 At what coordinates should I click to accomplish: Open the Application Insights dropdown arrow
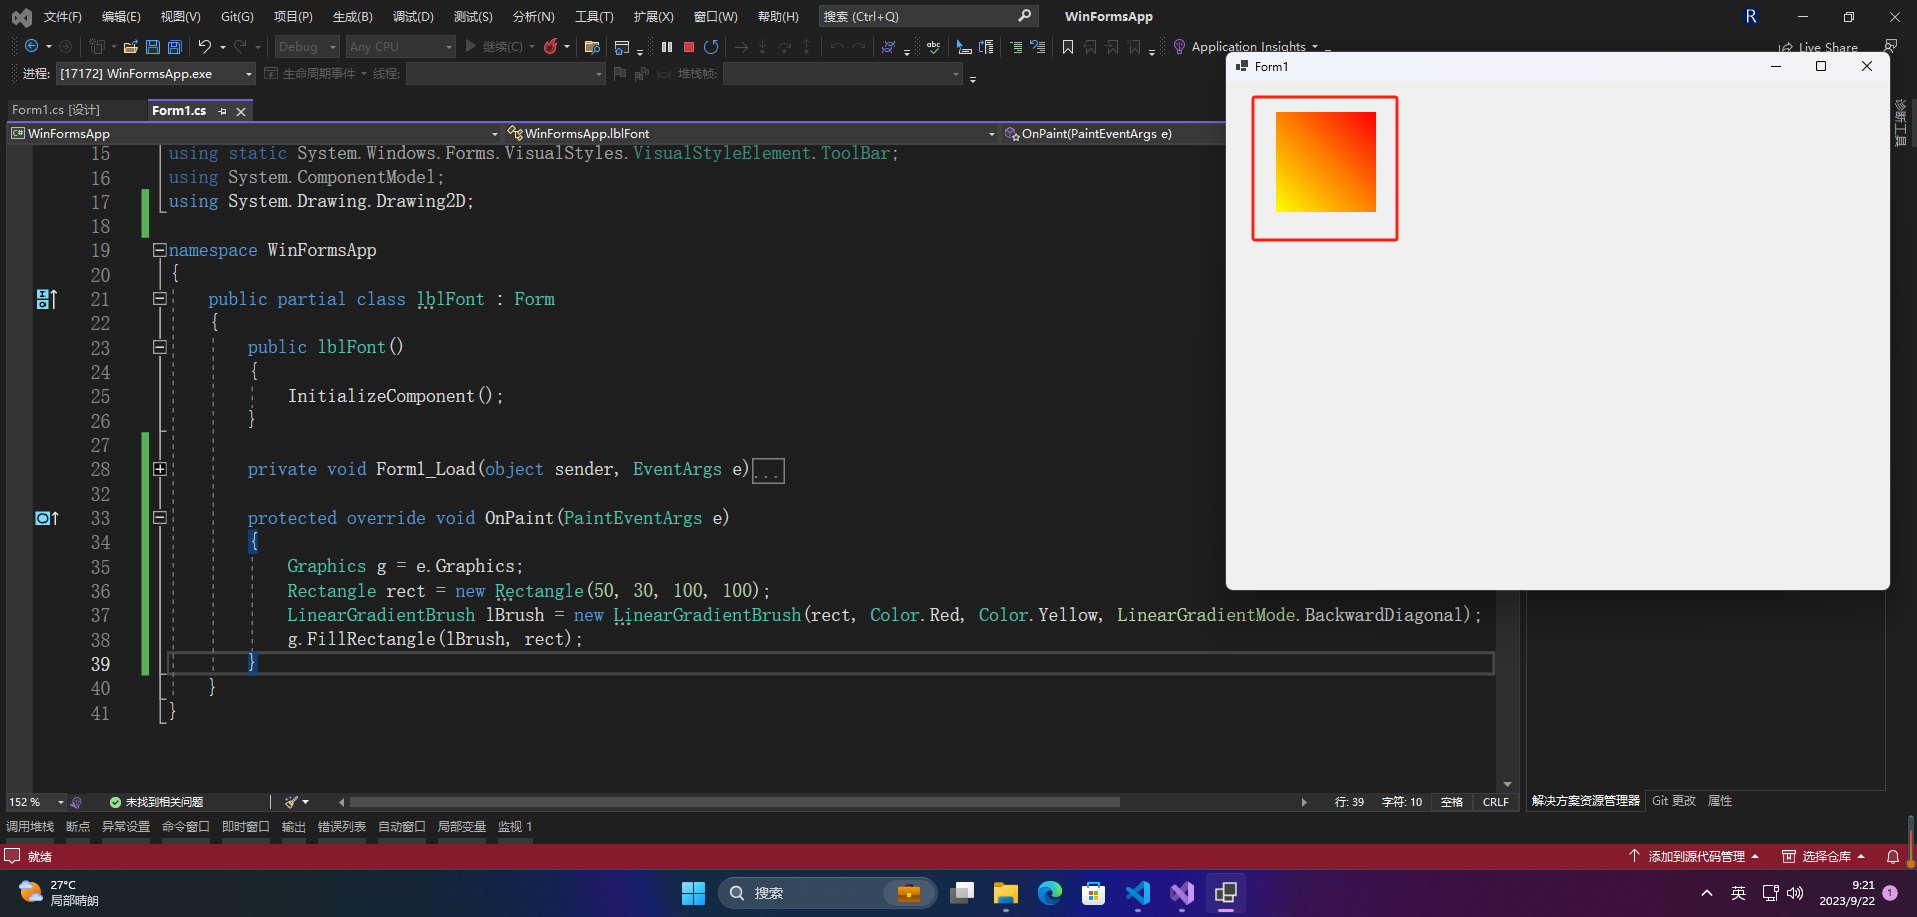[x=1315, y=47]
